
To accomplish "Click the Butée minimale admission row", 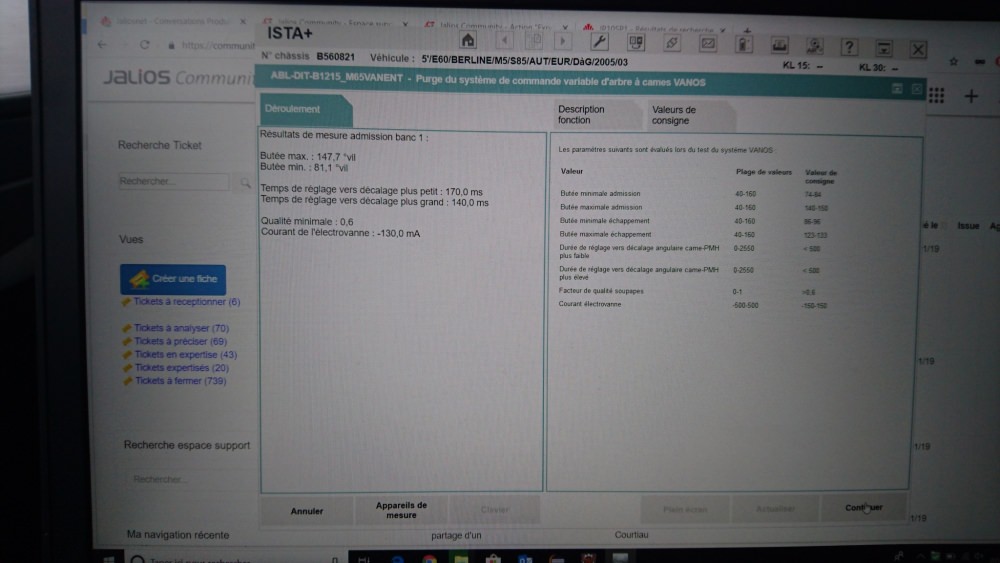I will (x=691, y=194).
